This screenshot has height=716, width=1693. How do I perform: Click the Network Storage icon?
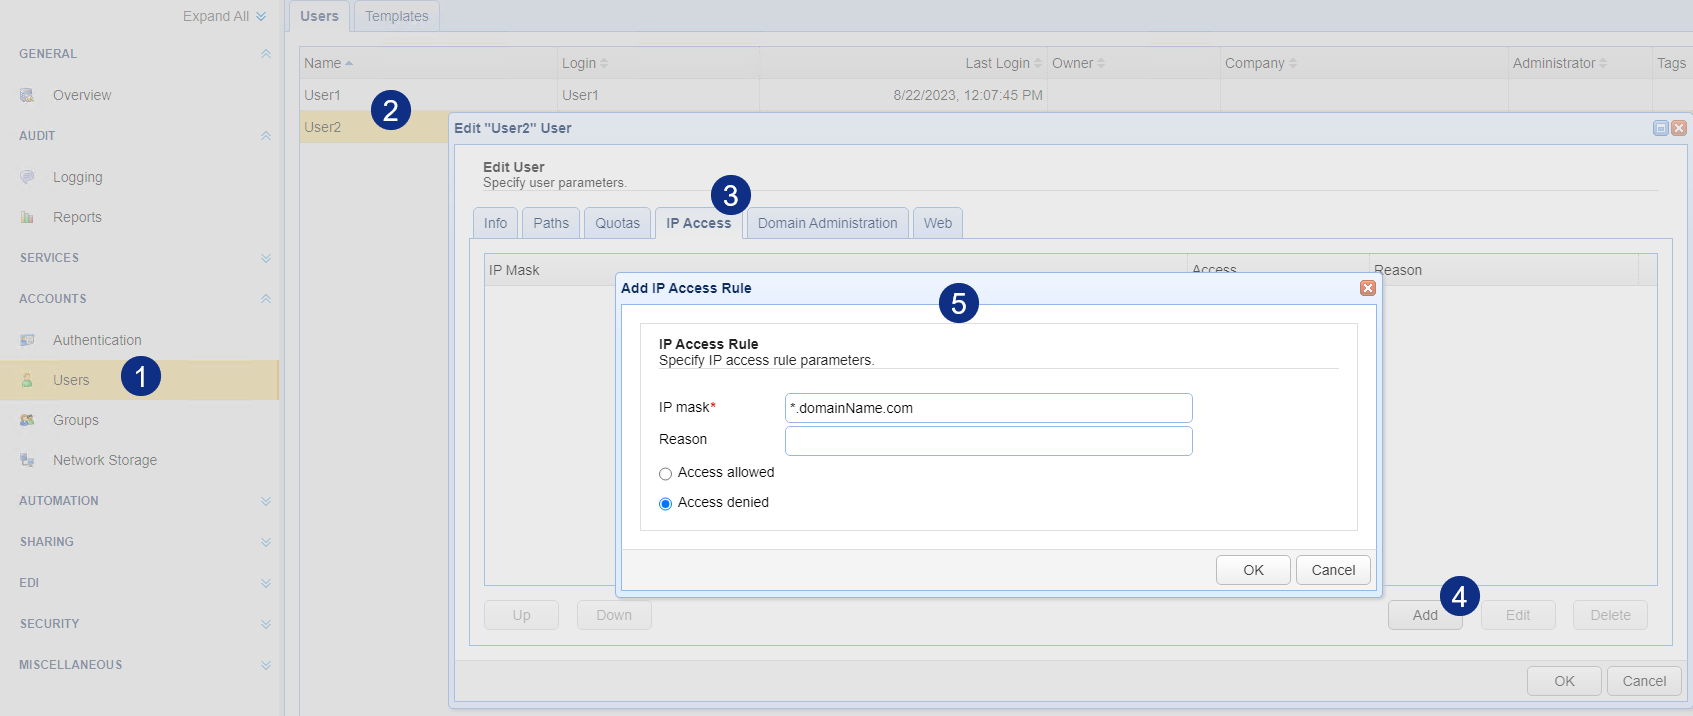(x=27, y=460)
